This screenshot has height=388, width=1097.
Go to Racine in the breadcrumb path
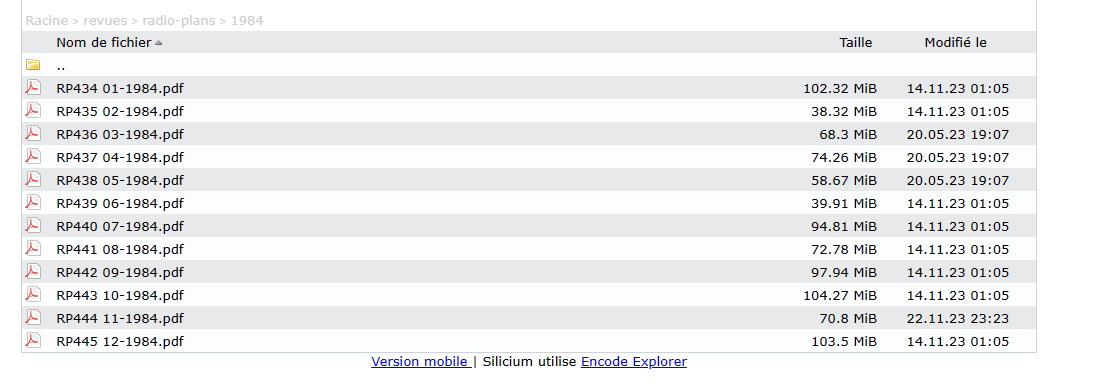47,21
